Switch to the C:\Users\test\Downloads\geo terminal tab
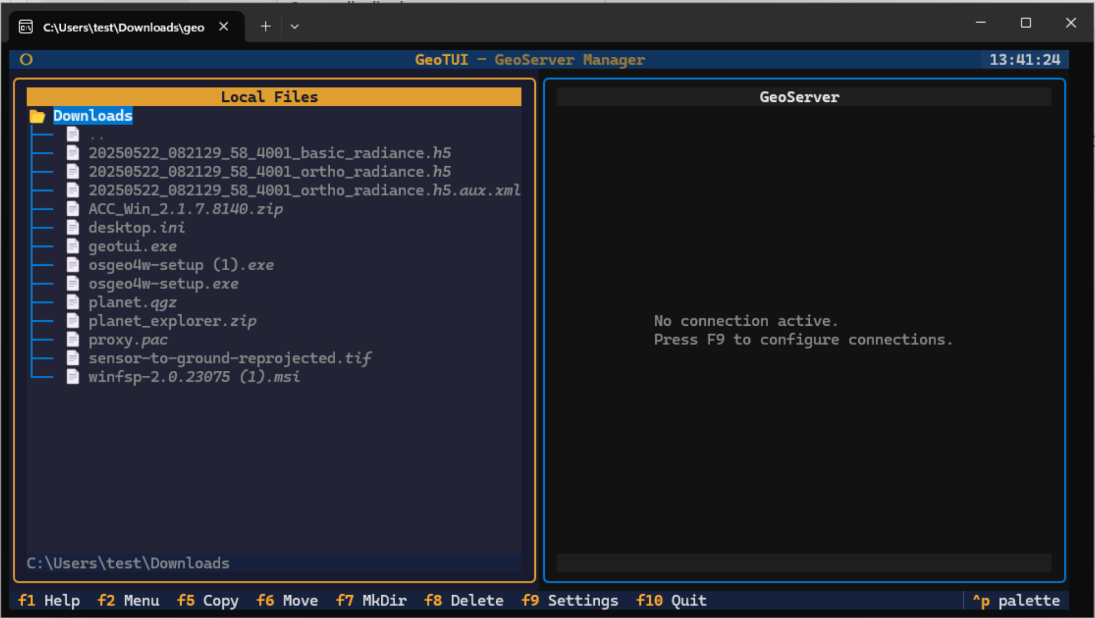Image resolution: width=1095 pixels, height=618 pixels. (124, 27)
